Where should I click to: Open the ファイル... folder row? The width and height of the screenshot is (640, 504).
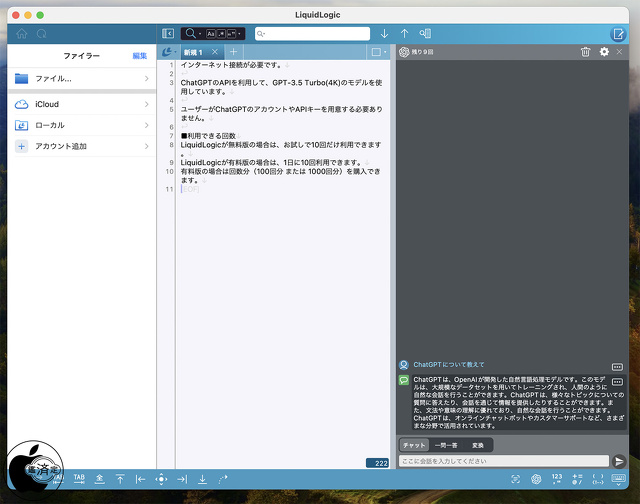(x=82, y=78)
